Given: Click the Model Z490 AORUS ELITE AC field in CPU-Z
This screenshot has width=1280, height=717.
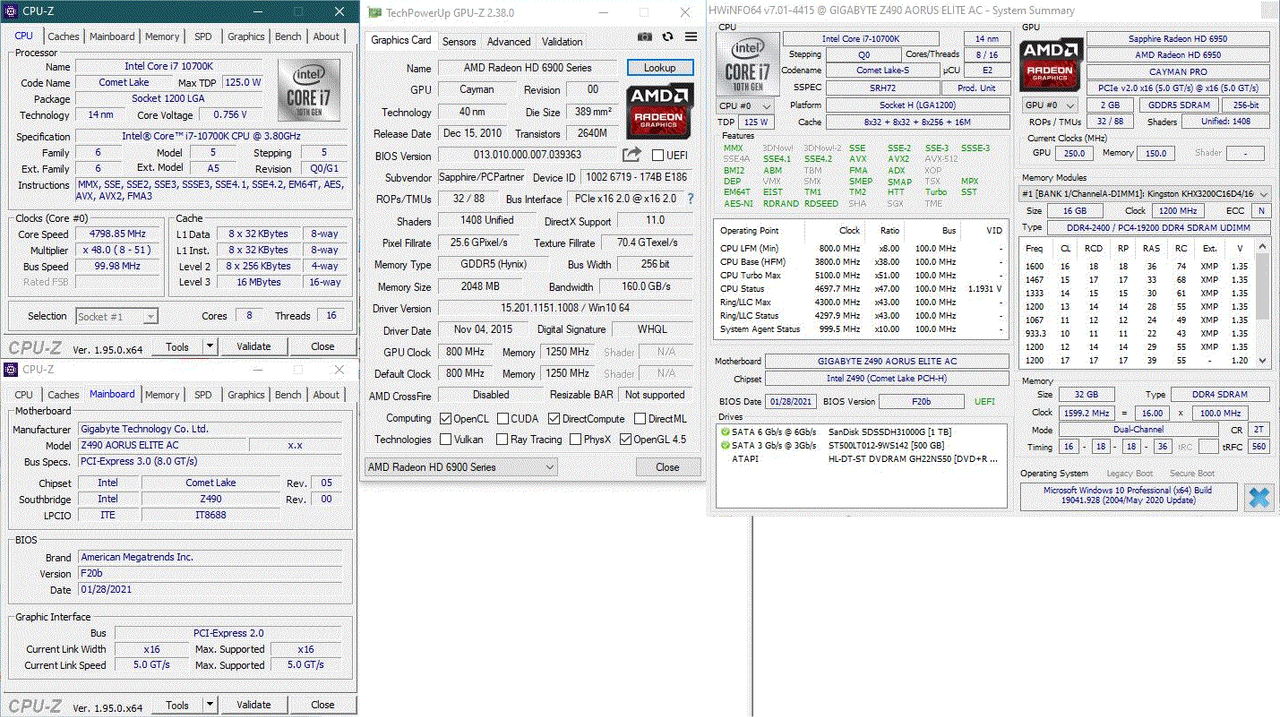Looking at the screenshot, I should tap(161, 445).
